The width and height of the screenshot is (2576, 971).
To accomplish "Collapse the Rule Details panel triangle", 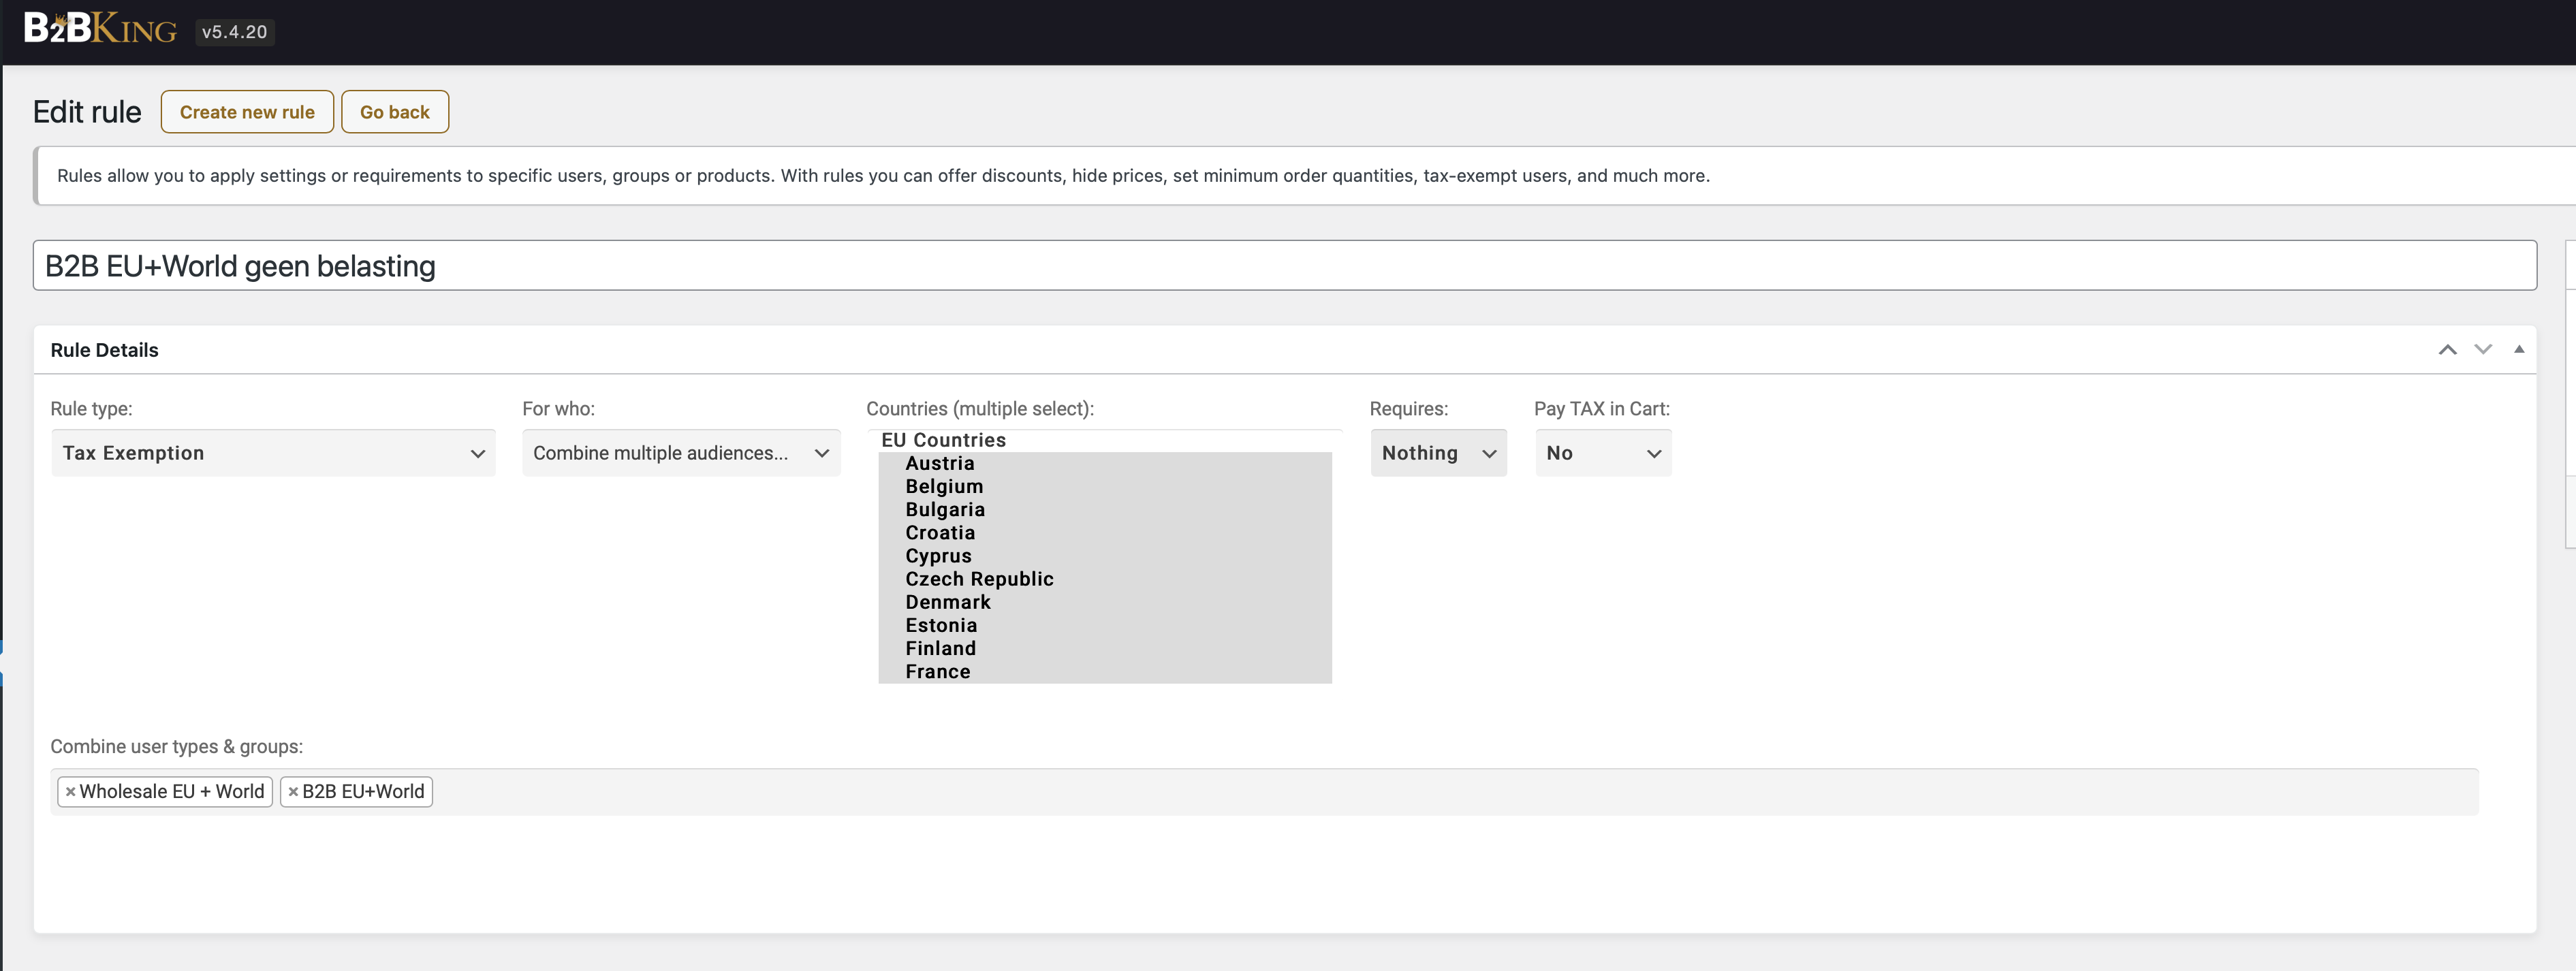I will [x=2519, y=350].
